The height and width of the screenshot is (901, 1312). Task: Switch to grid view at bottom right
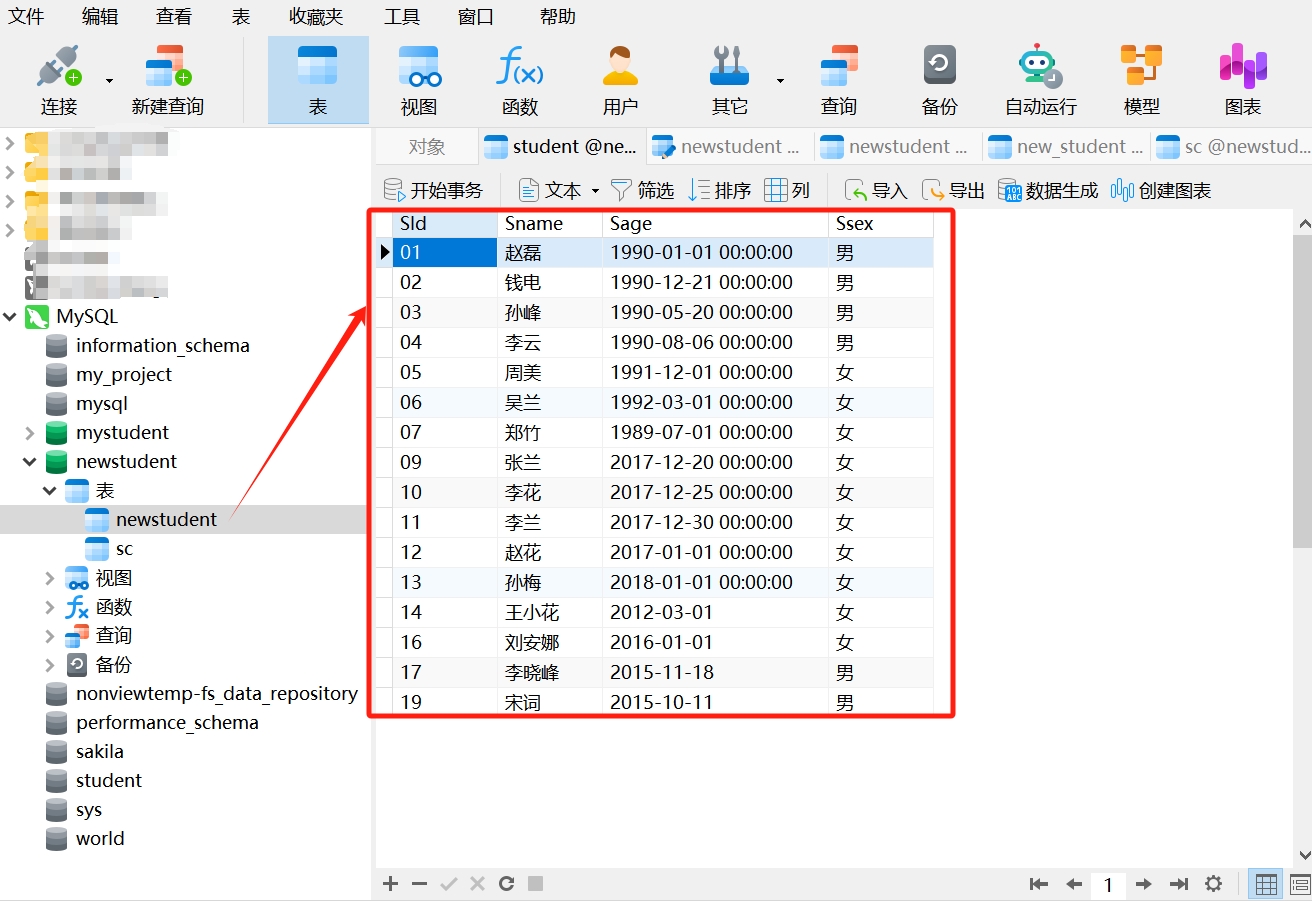click(1266, 884)
